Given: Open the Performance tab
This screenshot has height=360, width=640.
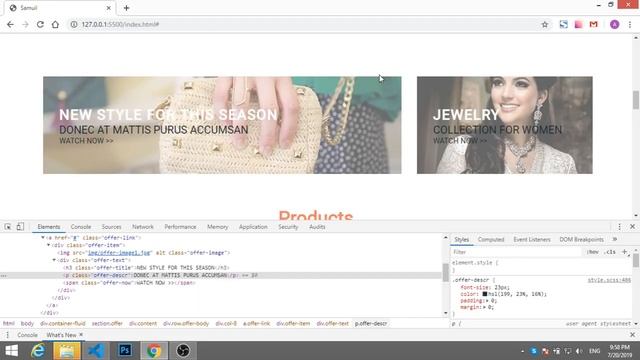Looking at the screenshot, I should tap(180, 227).
